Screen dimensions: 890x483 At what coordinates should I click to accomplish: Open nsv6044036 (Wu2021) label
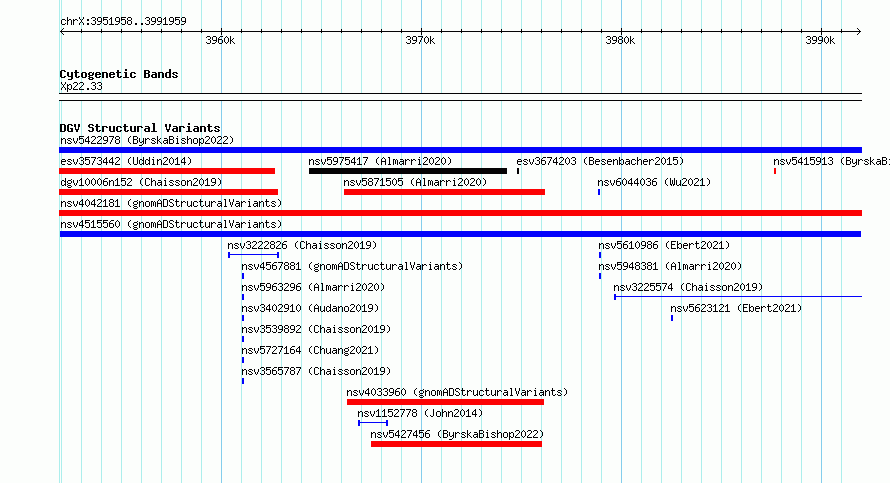pyautogui.click(x=654, y=182)
